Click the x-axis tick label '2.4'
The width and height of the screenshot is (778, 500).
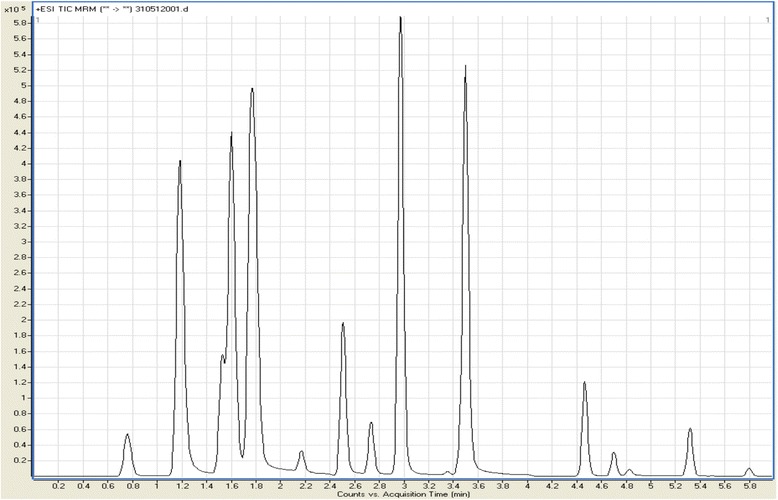(x=330, y=486)
